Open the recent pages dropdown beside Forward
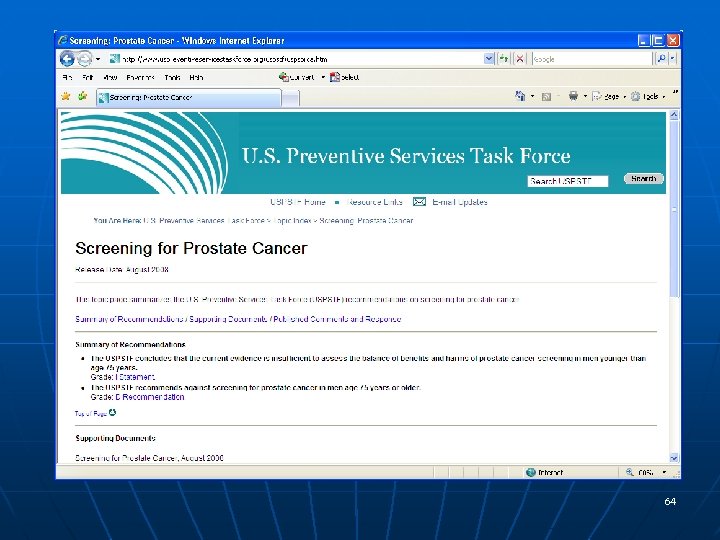This screenshot has width=720, height=540. tap(97, 59)
